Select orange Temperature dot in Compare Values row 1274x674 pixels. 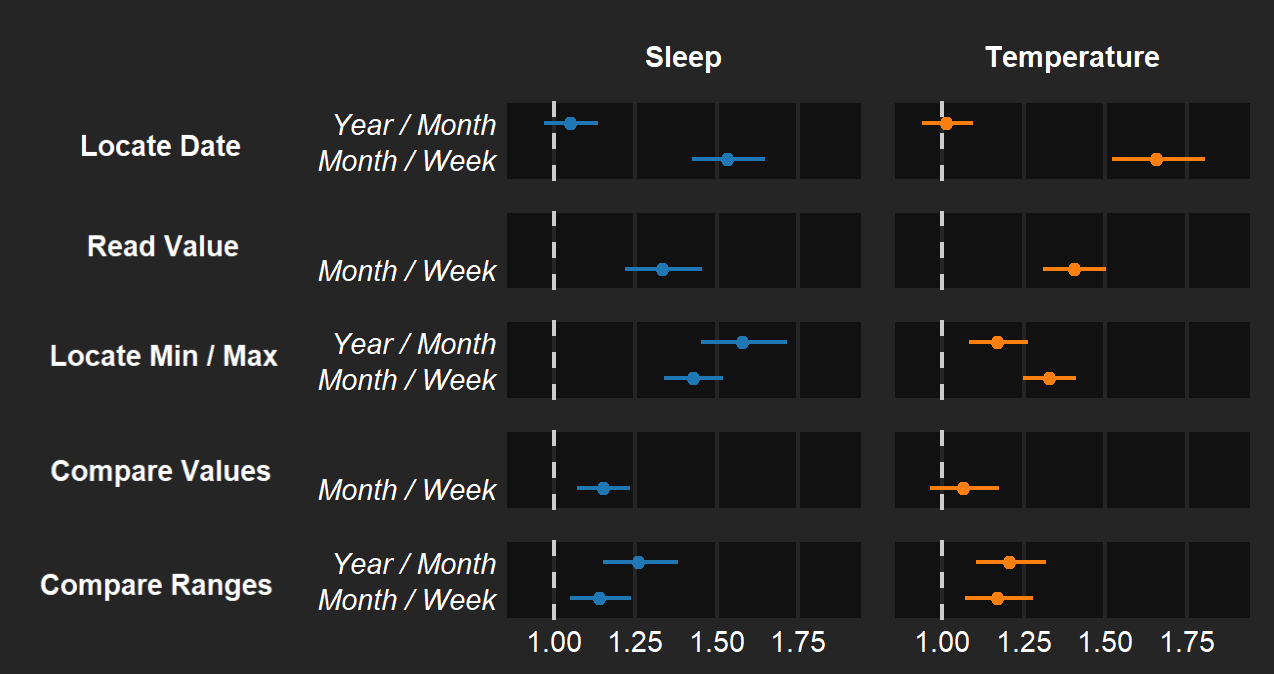click(963, 488)
